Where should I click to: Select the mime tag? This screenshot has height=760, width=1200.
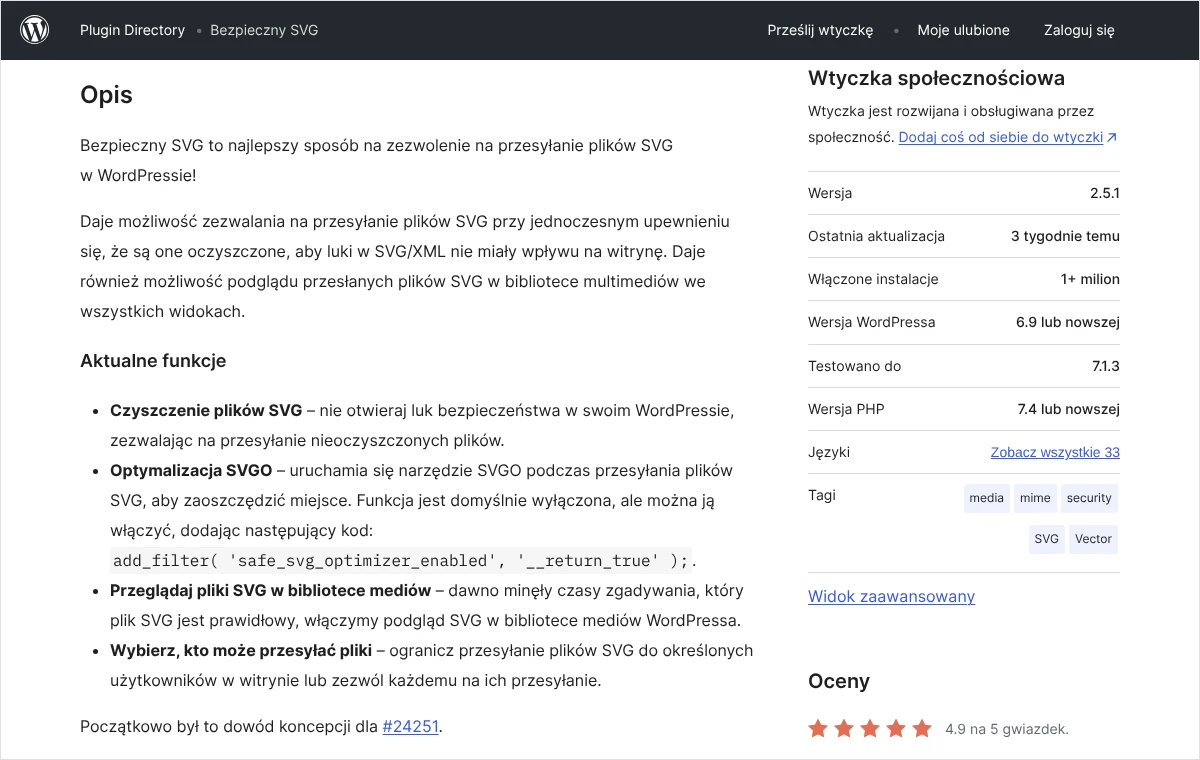point(1035,498)
